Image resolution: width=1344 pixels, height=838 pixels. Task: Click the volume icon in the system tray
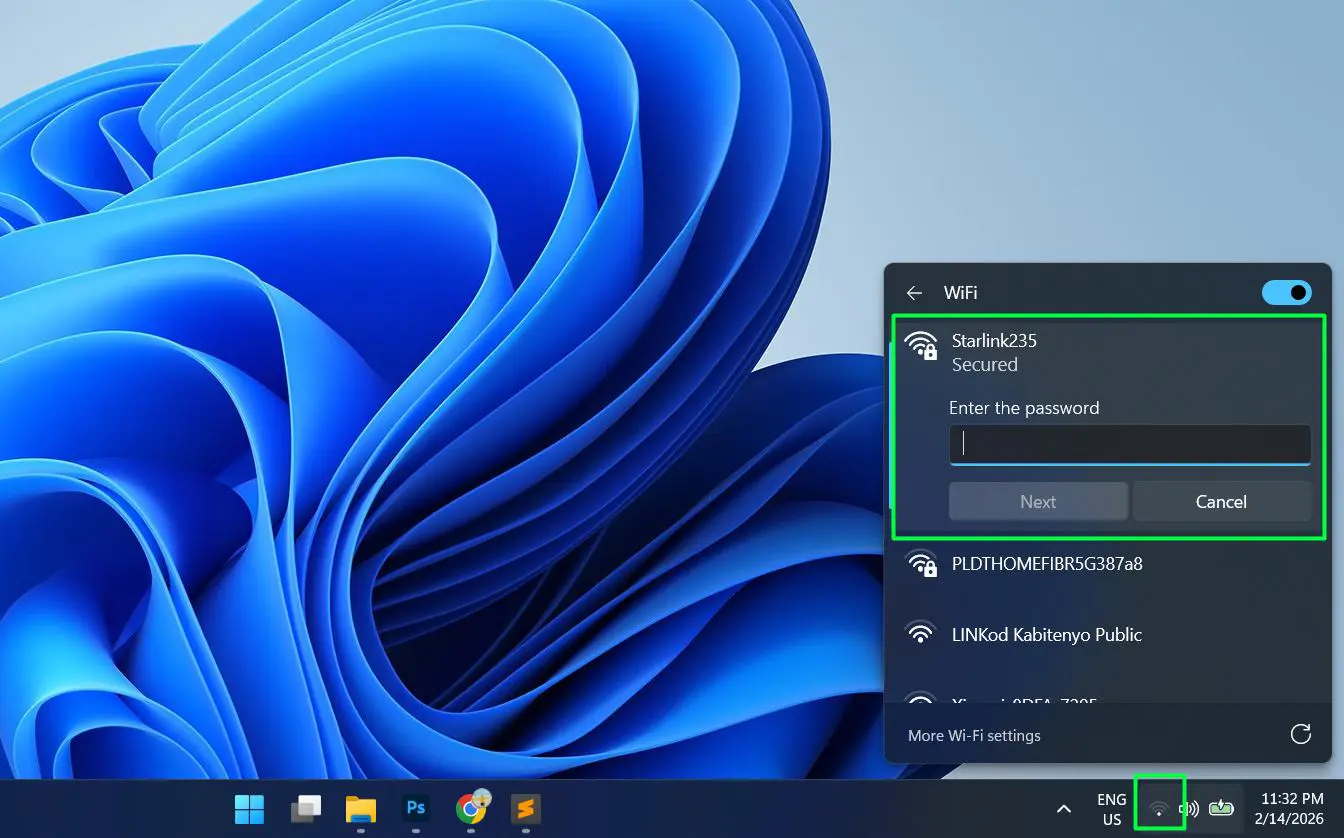point(1189,808)
